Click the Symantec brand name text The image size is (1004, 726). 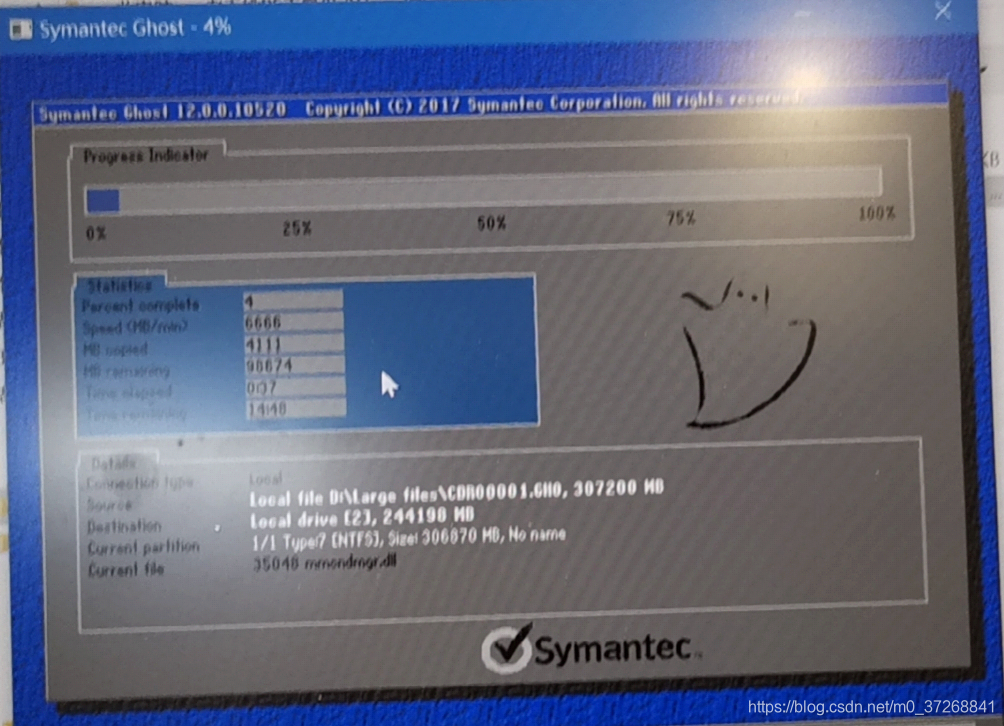613,649
